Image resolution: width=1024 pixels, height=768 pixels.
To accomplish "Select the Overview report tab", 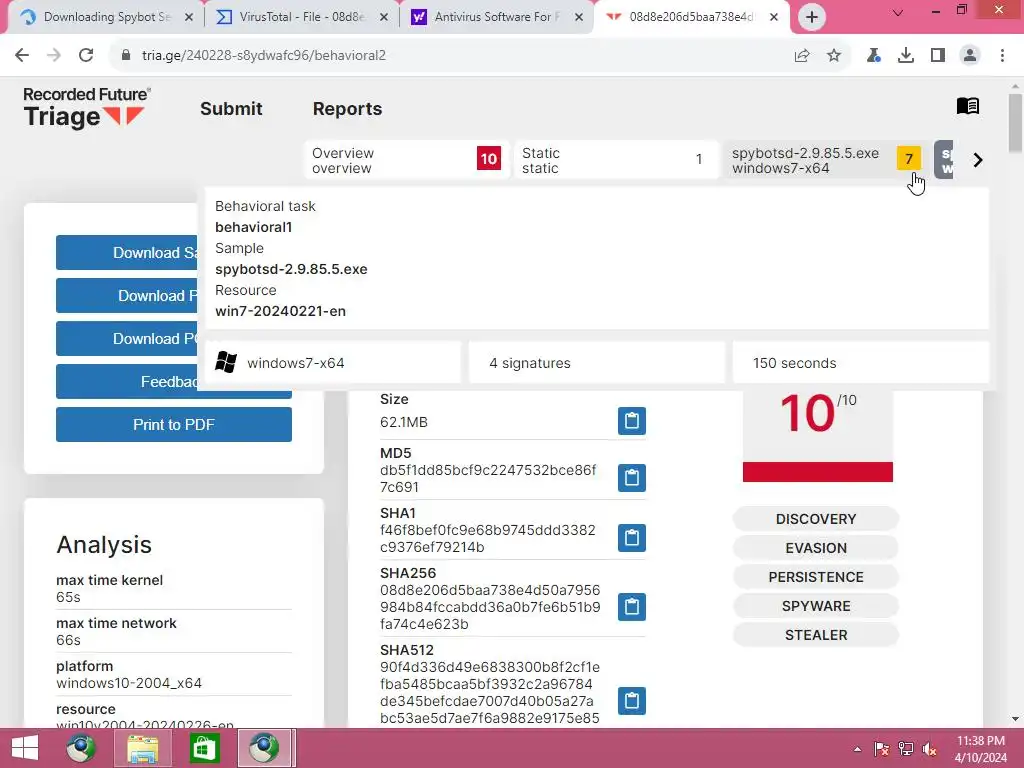I will click(x=406, y=160).
